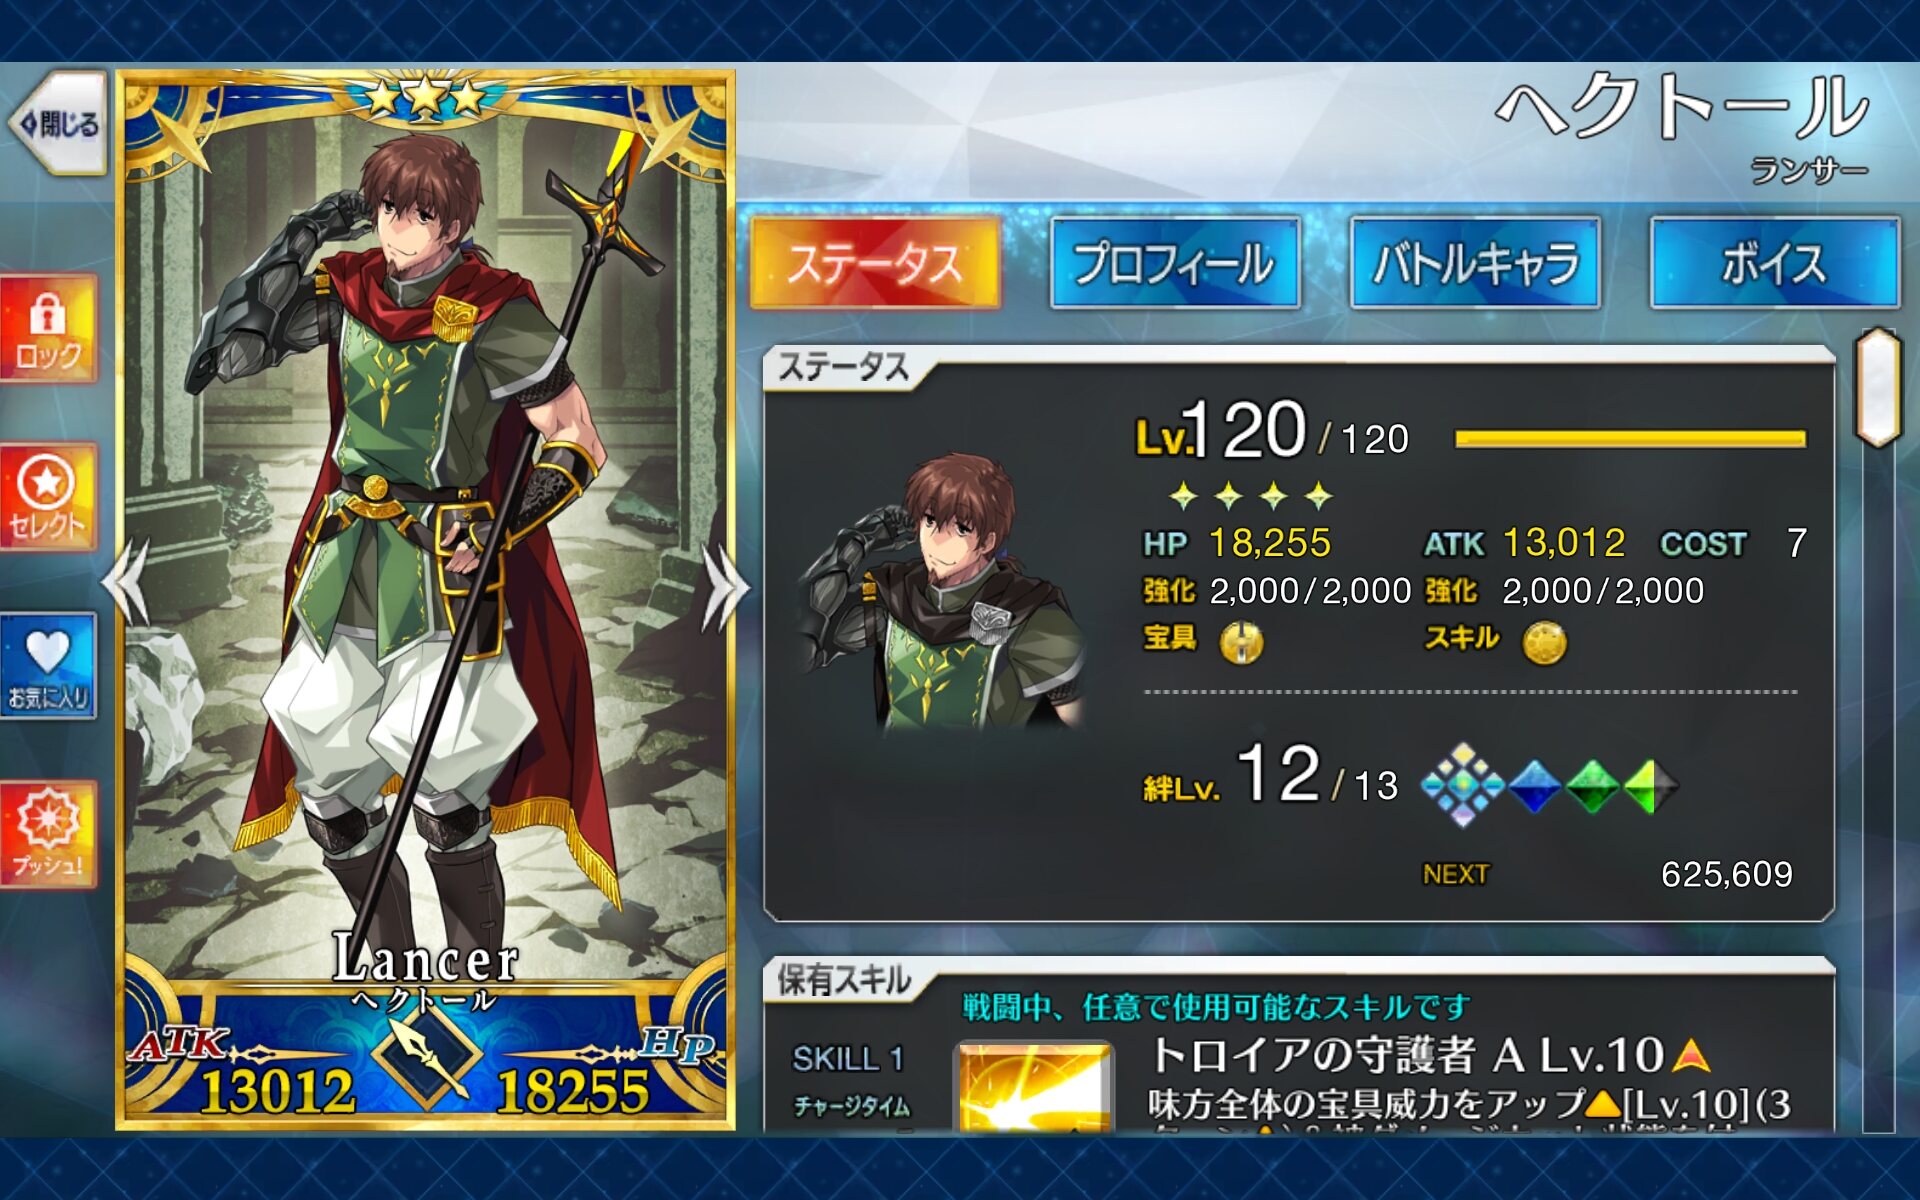Click the トロイアの守護者 skill icon
Screen dimensions: 1920x1200
[x=1035, y=1087]
